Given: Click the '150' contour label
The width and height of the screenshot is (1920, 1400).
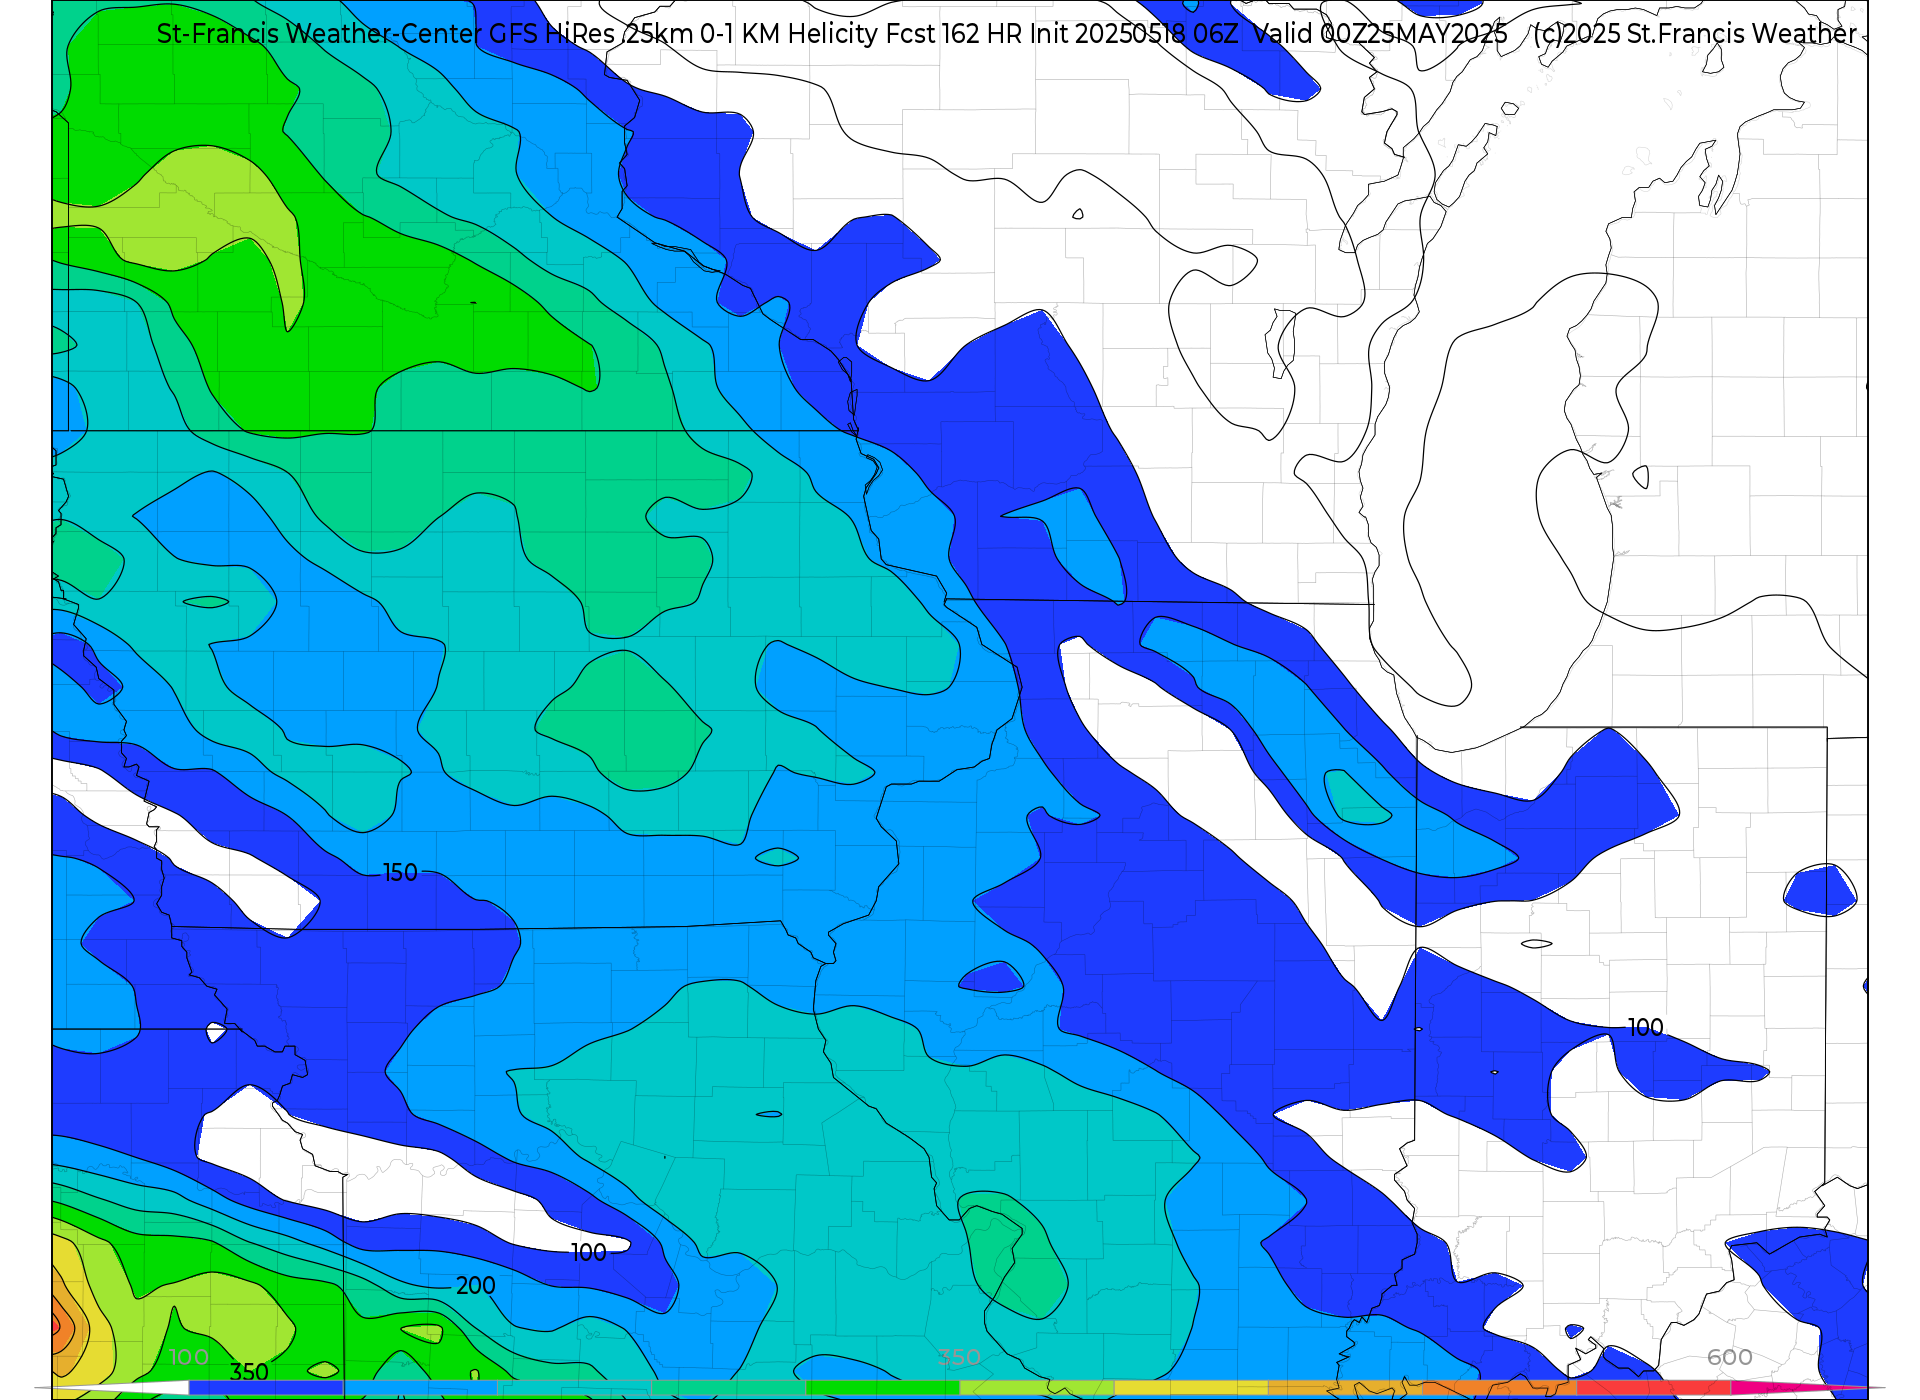Looking at the screenshot, I should pyautogui.click(x=400, y=873).
